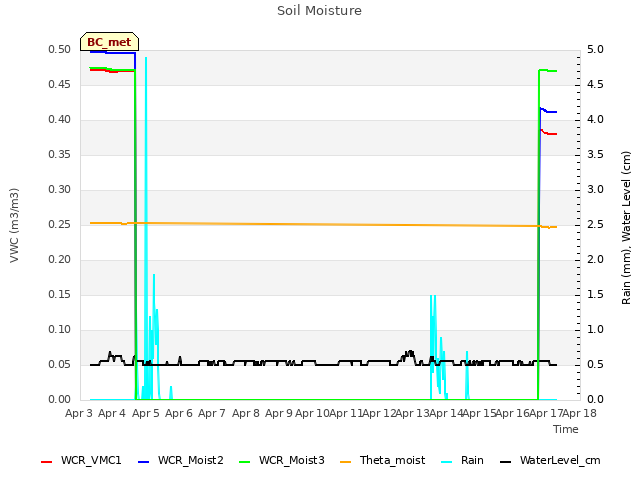Image resolution: width=640 pixels, height=480 pixels.
Task: Click the 0.50 left axis value
Action: (60, 49)
